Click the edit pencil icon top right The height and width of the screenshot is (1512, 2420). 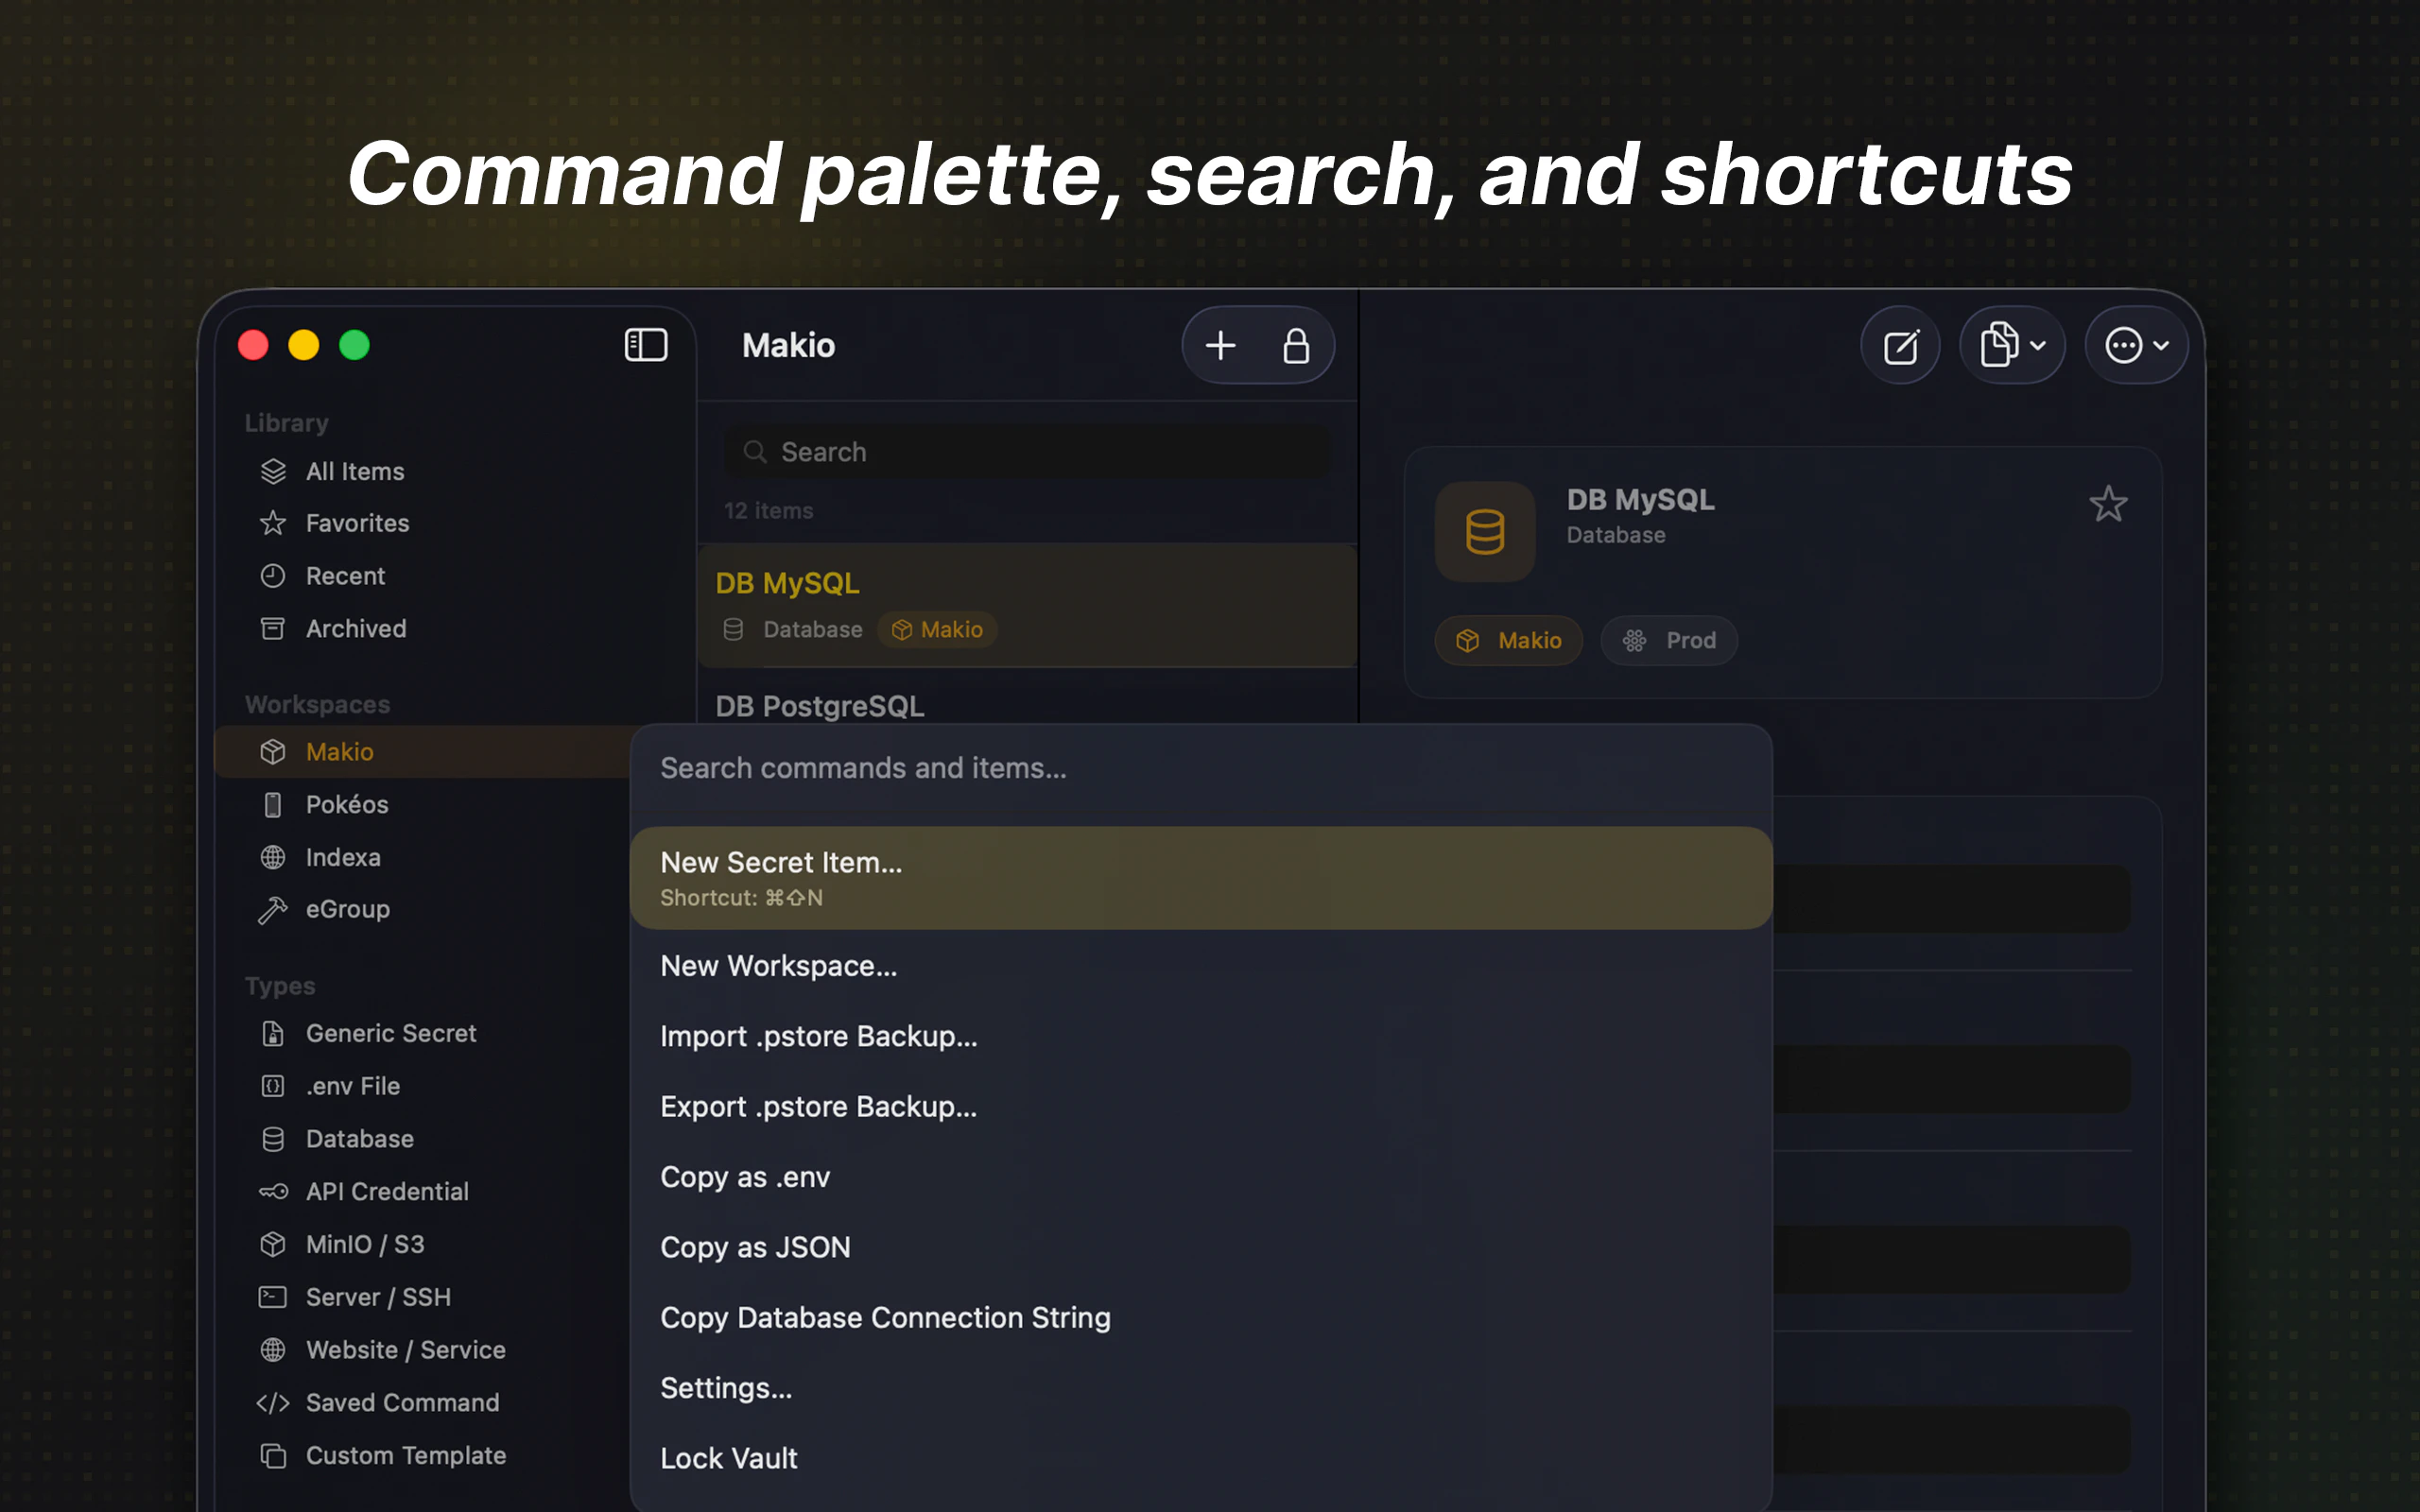[1899, 344]
